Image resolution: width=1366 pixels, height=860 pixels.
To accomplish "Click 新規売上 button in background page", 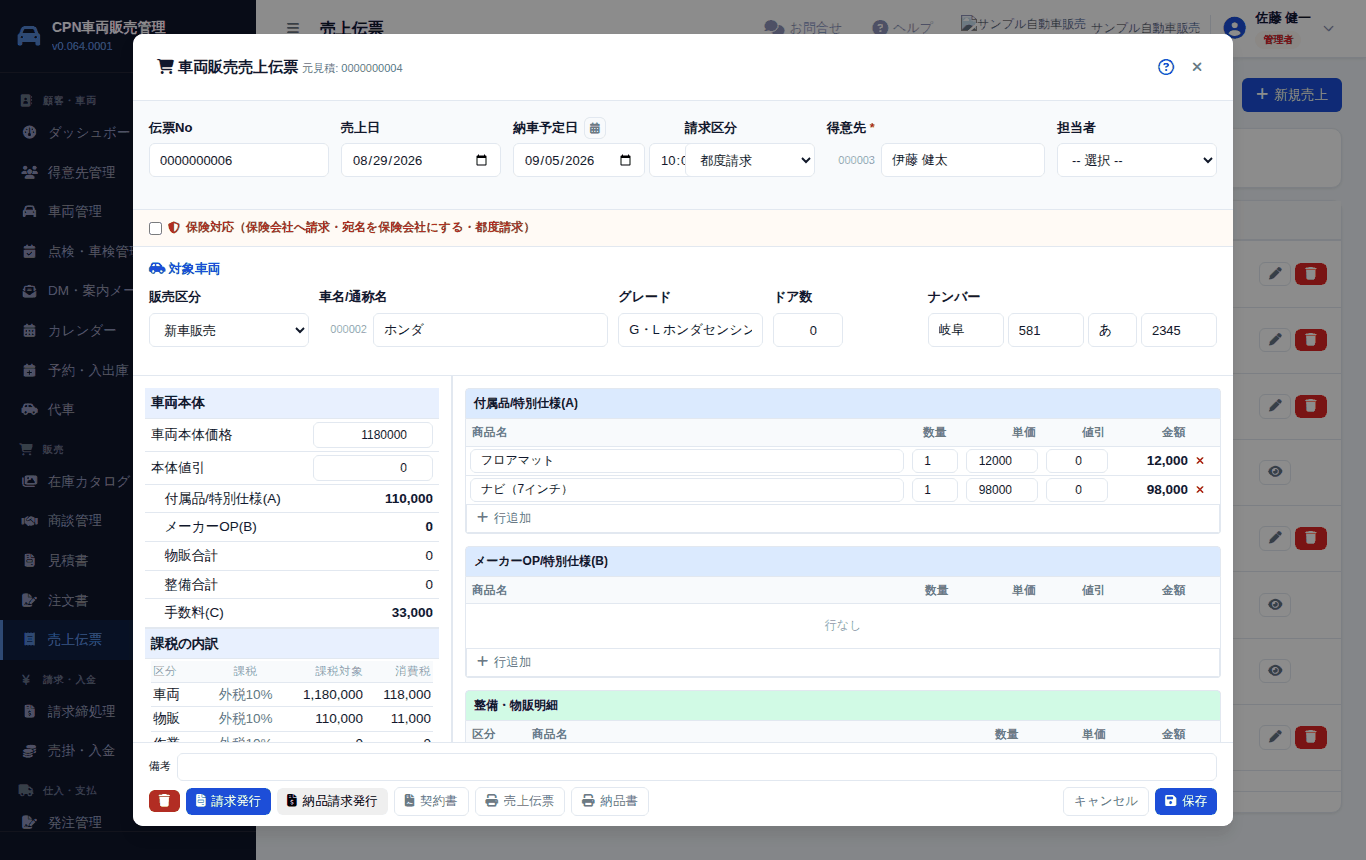I will (x=1292, y=95).
